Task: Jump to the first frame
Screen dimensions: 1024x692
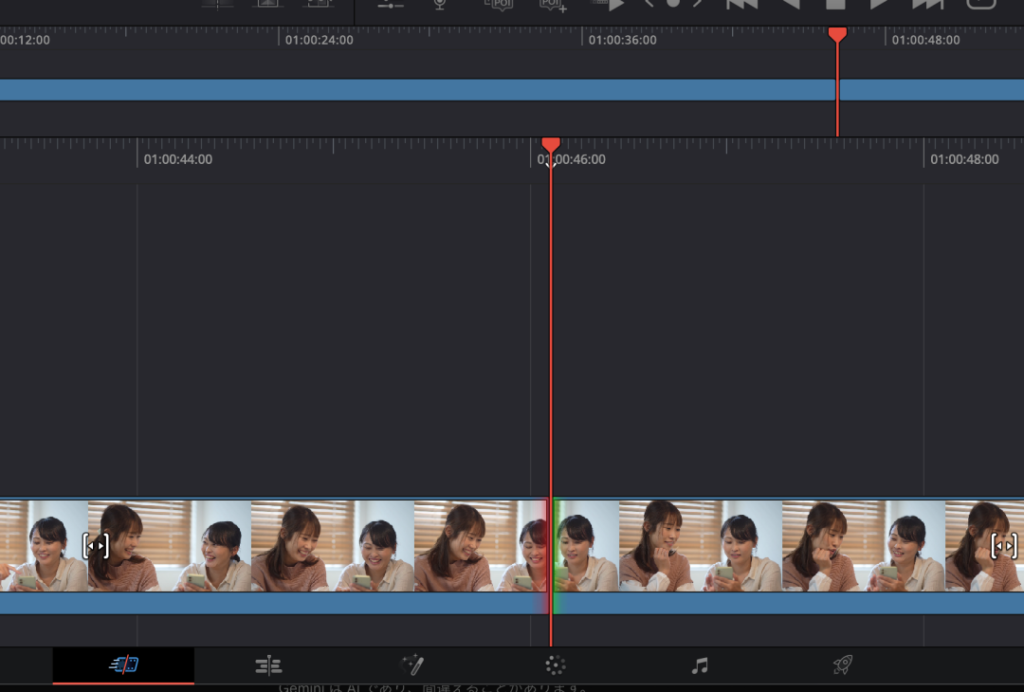Action: click(741, 4)
